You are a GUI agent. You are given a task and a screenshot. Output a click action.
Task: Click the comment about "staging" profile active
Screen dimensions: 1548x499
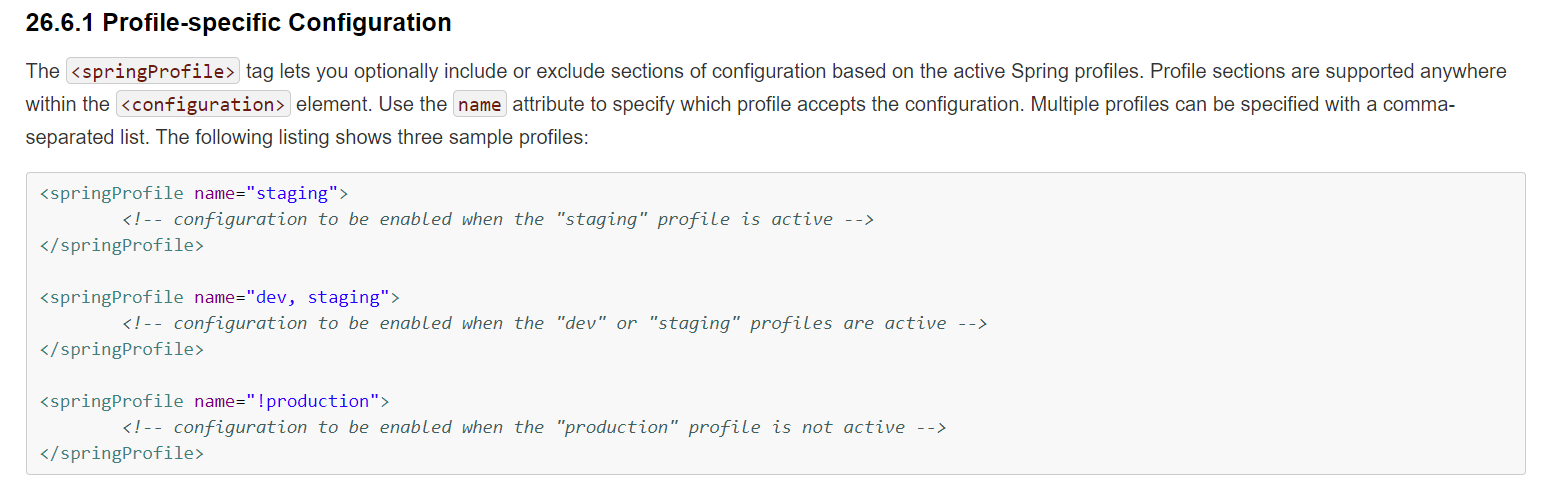498,219
